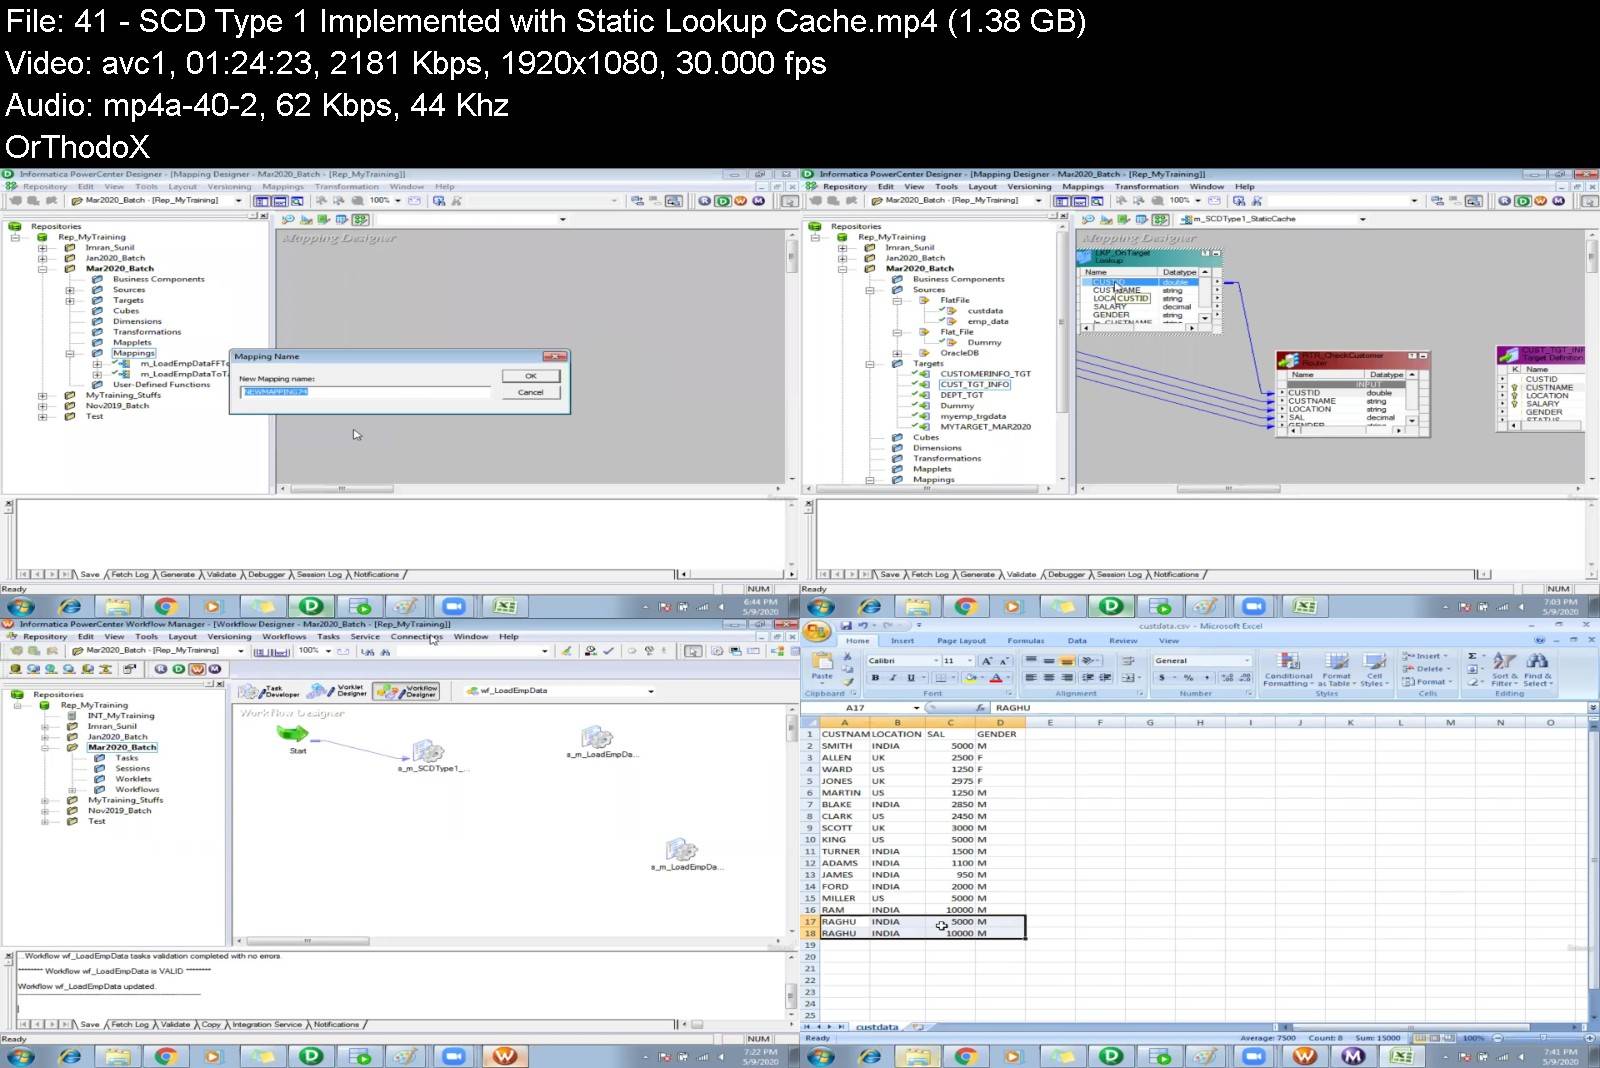Switch to Integration Service output tab in Workflow Manager
Viewport: 1600px width, 1068px height.
[267, 1025]
